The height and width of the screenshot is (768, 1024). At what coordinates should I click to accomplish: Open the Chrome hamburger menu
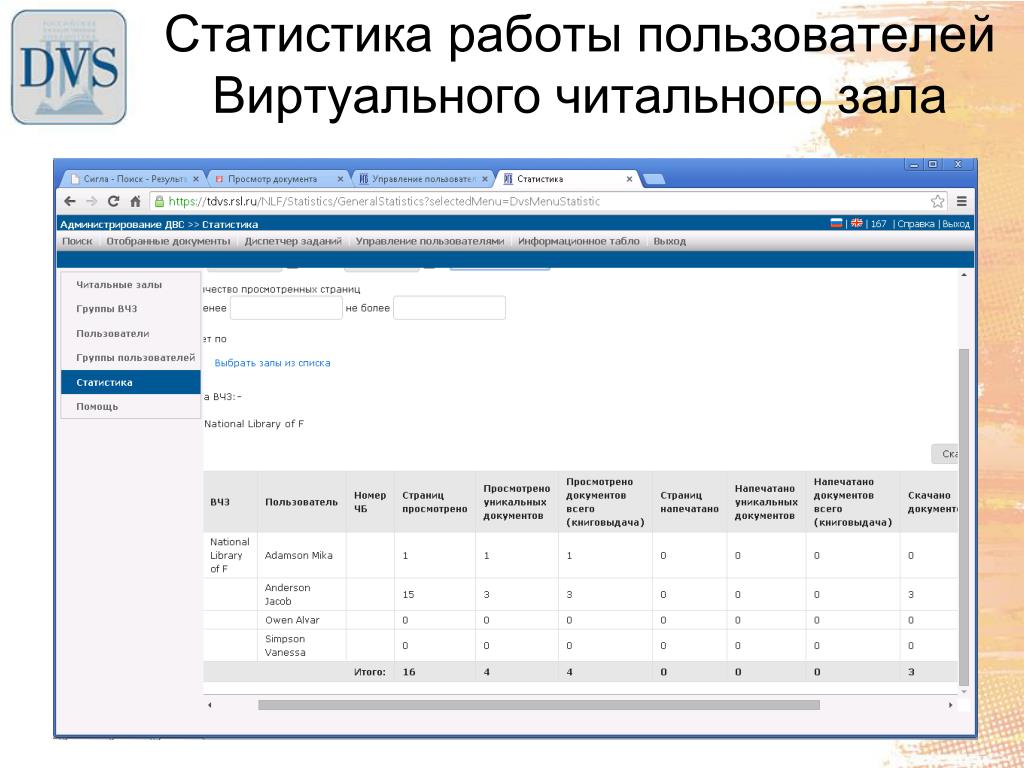click(961, 201)
